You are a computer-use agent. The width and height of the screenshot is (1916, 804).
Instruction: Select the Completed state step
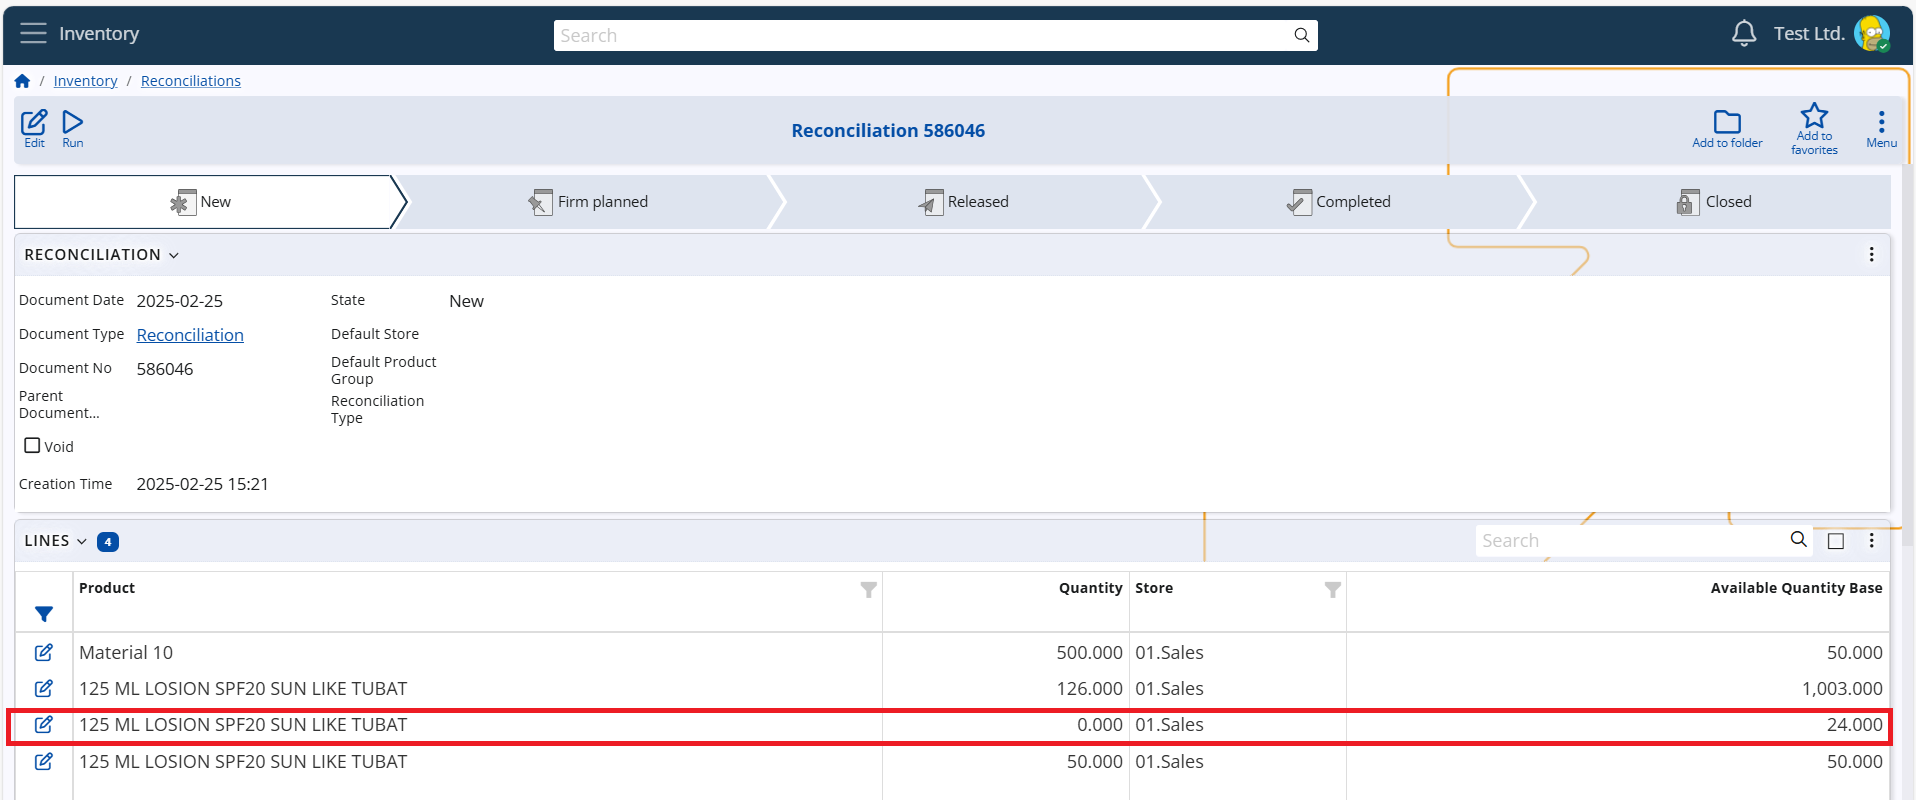[x=1339, y=202]
